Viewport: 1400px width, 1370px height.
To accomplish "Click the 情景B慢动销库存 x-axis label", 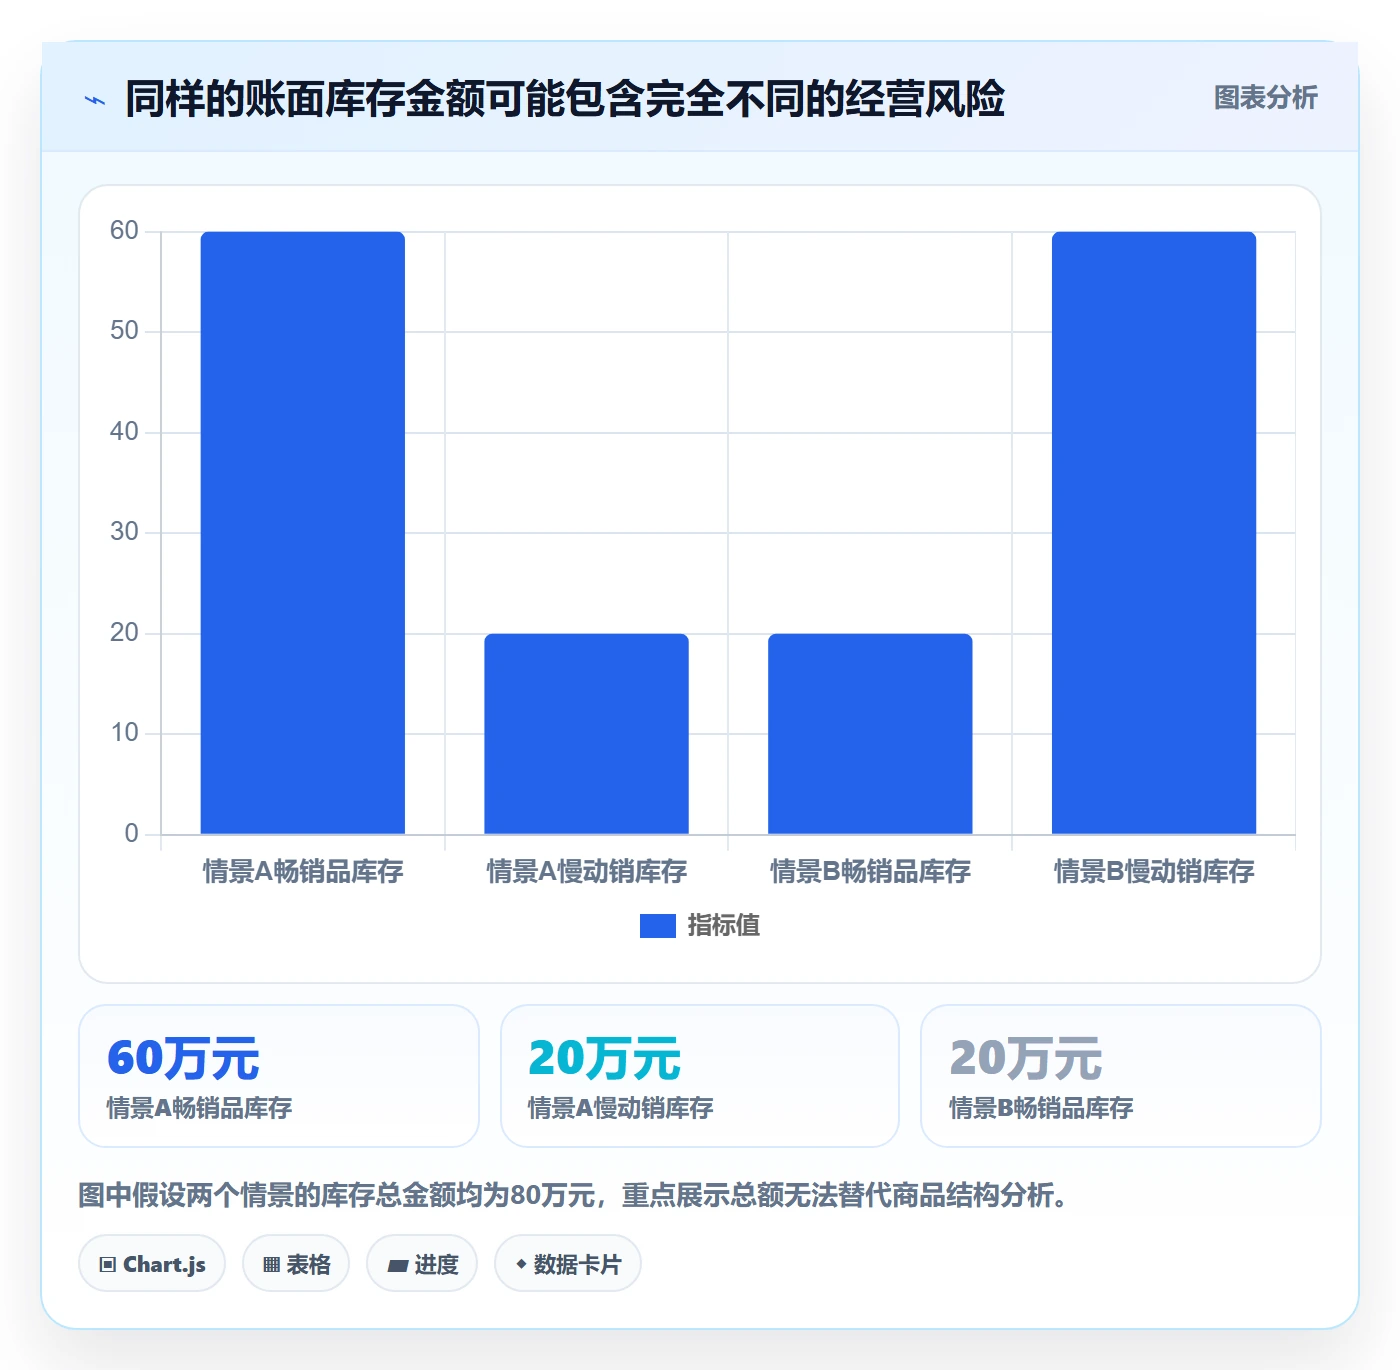I will point(1154,872).
